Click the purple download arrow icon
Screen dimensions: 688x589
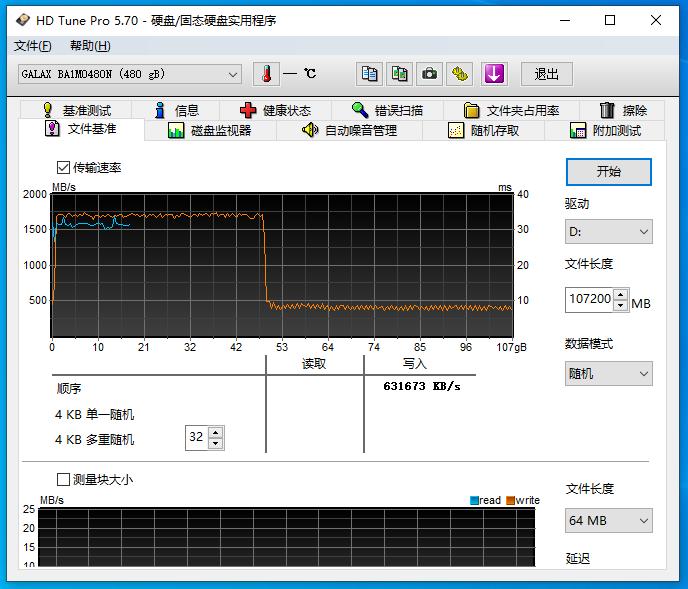tap(494, 74)
